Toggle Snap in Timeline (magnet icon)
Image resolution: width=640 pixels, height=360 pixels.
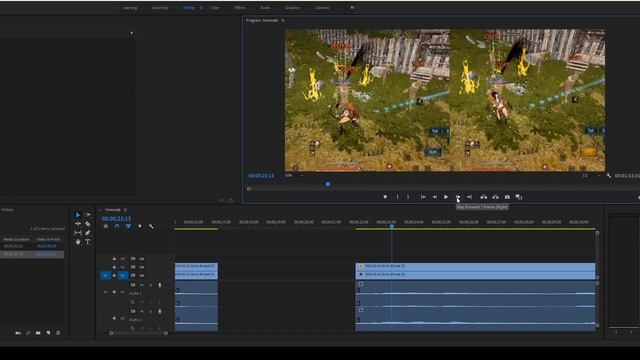(117, 226)
